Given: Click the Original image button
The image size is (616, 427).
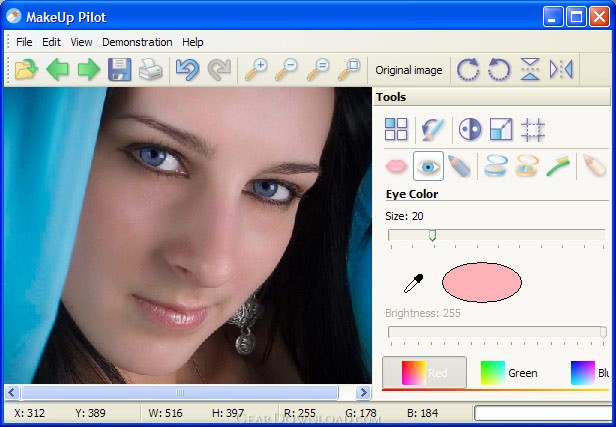Looking at the screenshot, I should coord(409,70).
